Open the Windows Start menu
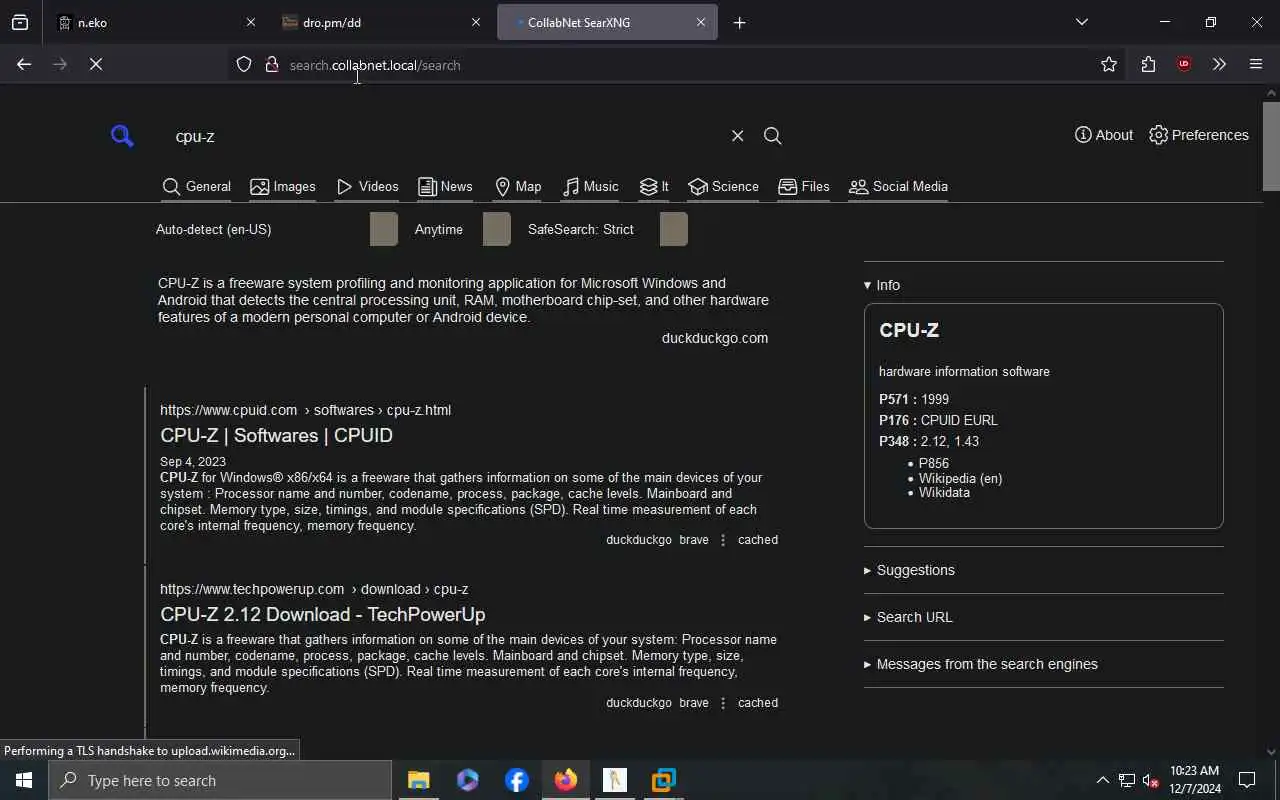 (x=24, y=780)
